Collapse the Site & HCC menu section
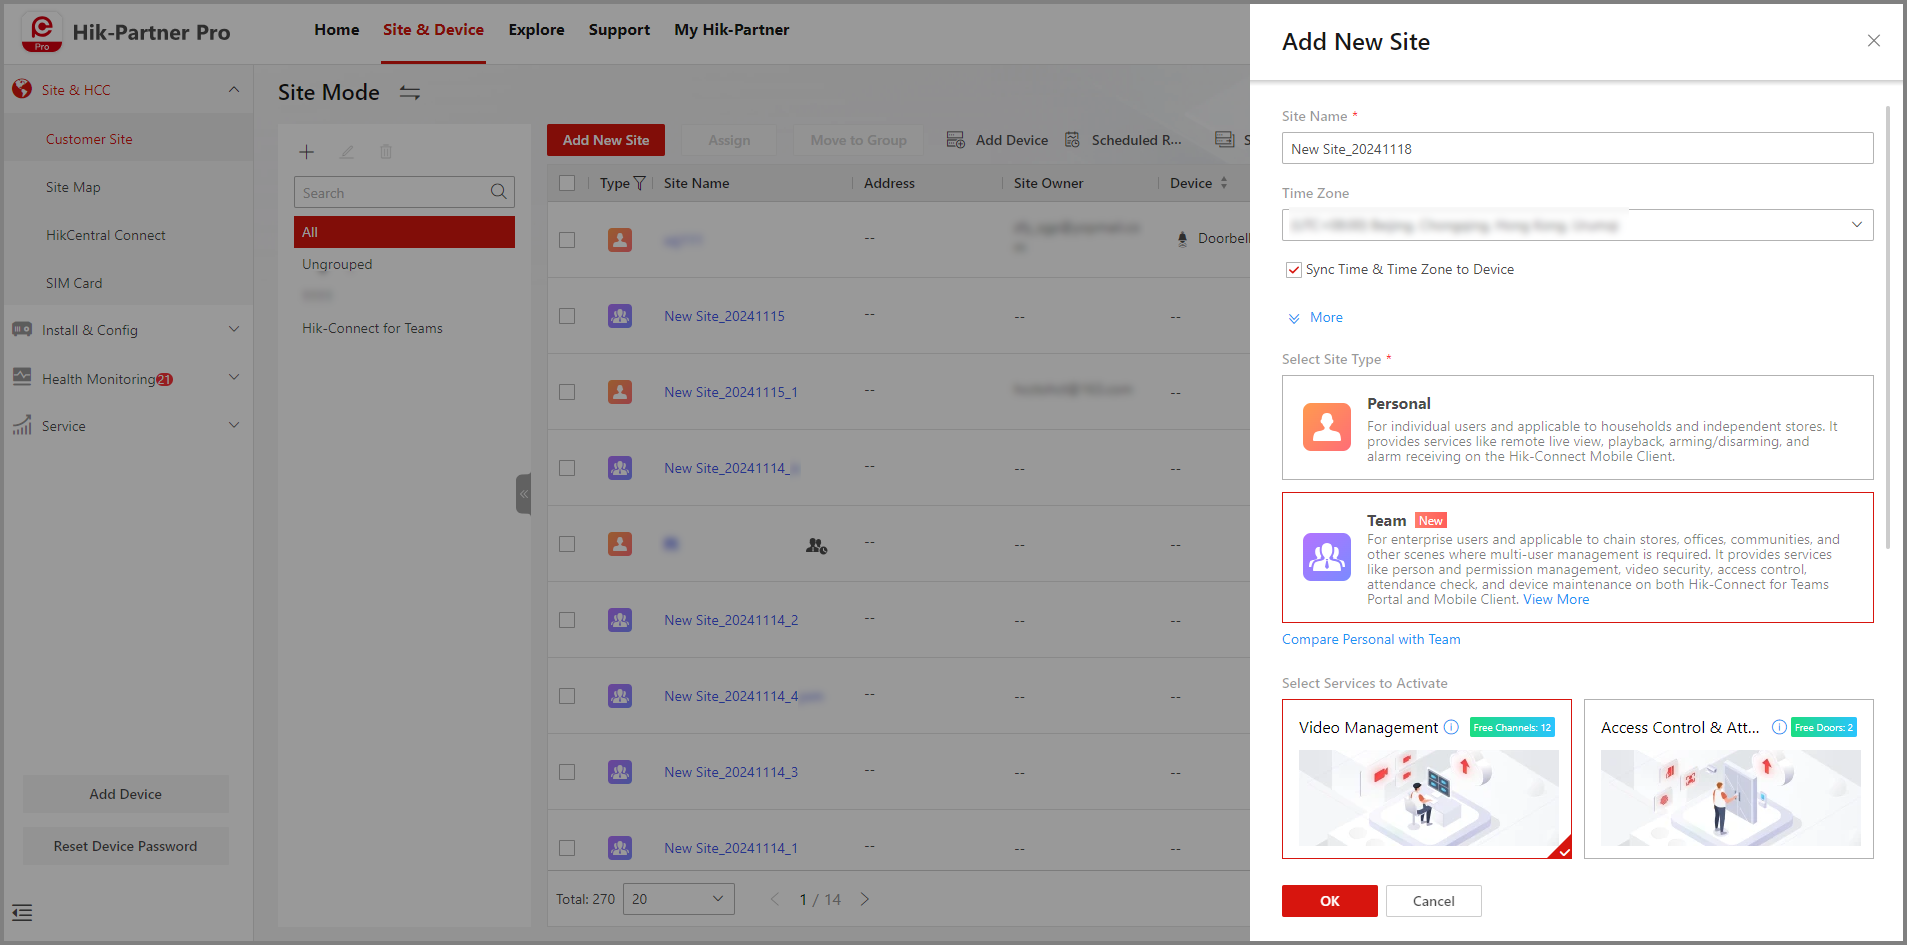Viewport: 1907px width, 945px height. pyautogui.click(x=233, y=89)
